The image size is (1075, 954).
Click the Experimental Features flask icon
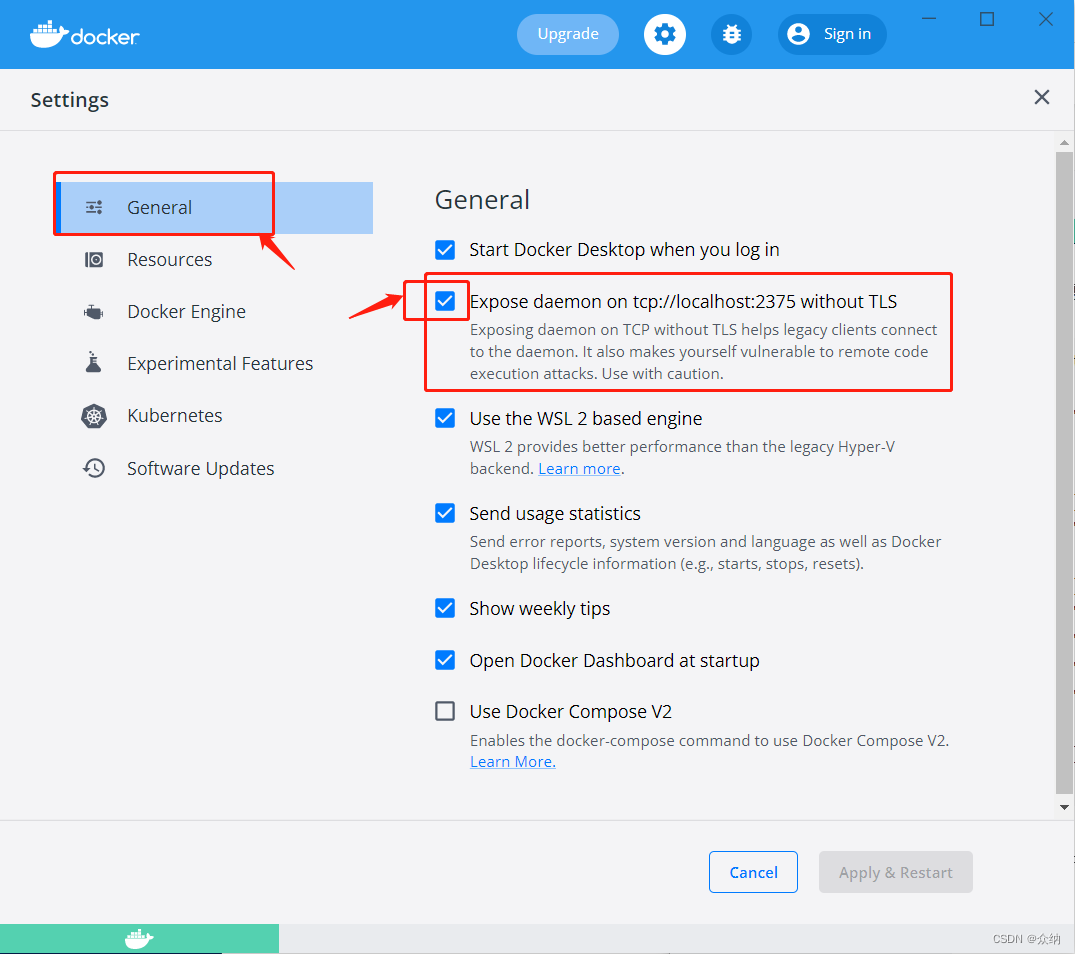pyautogui.click(x=93, y=363)
